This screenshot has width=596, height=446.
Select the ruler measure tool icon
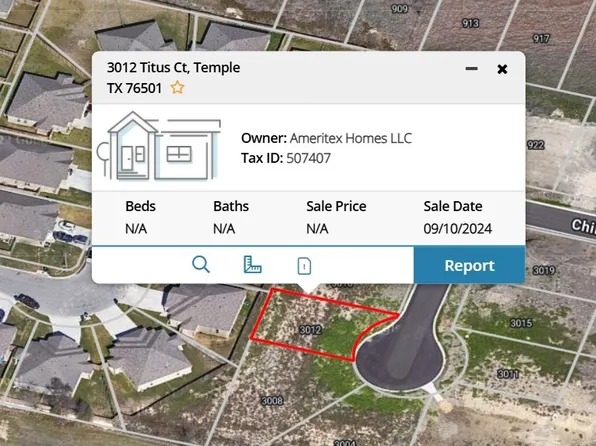pos(252,265)
